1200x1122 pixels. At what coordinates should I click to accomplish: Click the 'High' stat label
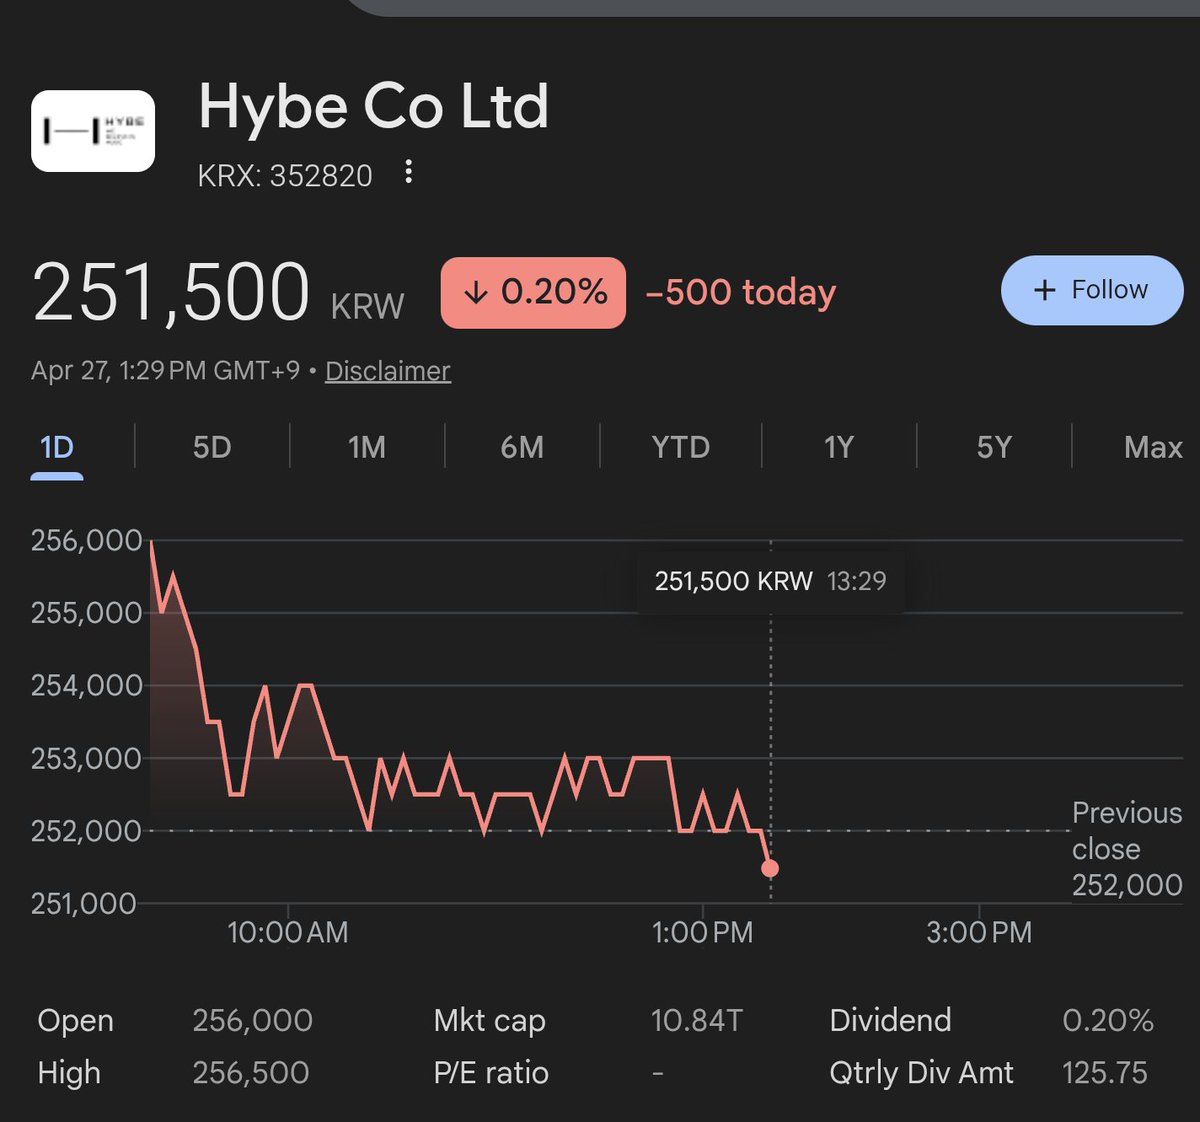(x=69, y=1073)
